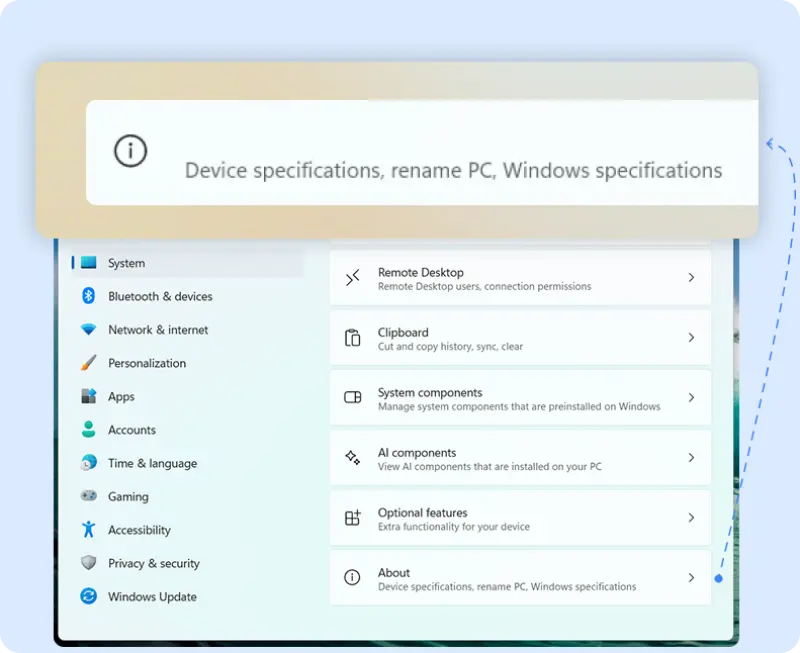Open the AI components sparkle icon
Viewport: 800px width, 653px height.
click(353, 458)
